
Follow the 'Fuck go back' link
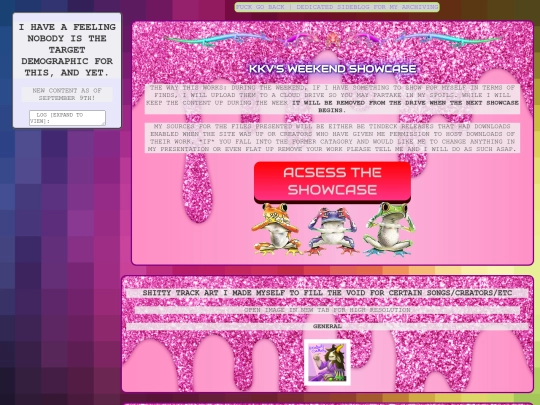[x=261, y=7]
